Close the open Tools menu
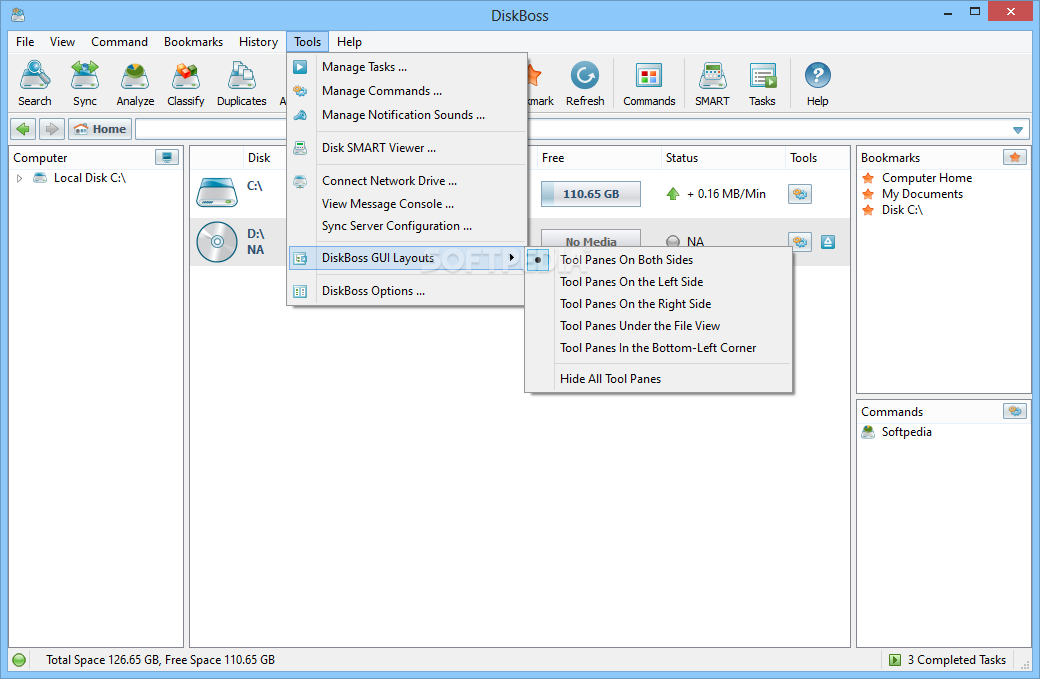The image size is (1040, 679). [x=308, y=42]
